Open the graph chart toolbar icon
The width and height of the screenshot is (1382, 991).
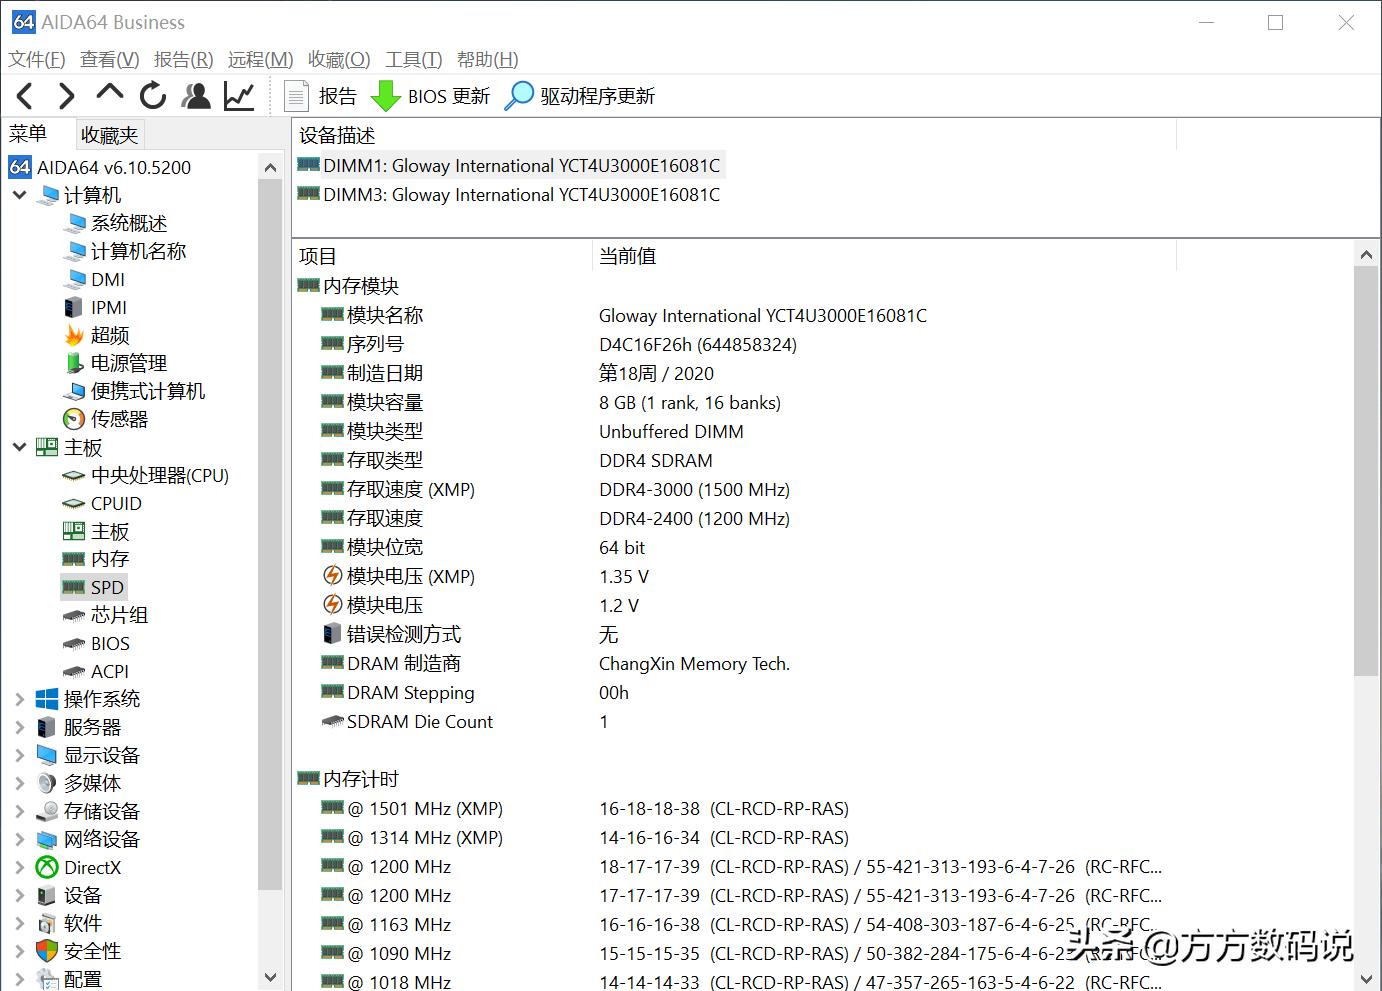pyautogui.click(x=239, y=96)
